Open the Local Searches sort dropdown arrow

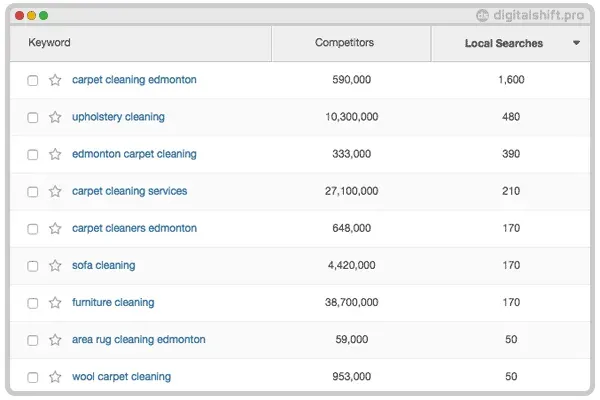(x=576, y=43)
